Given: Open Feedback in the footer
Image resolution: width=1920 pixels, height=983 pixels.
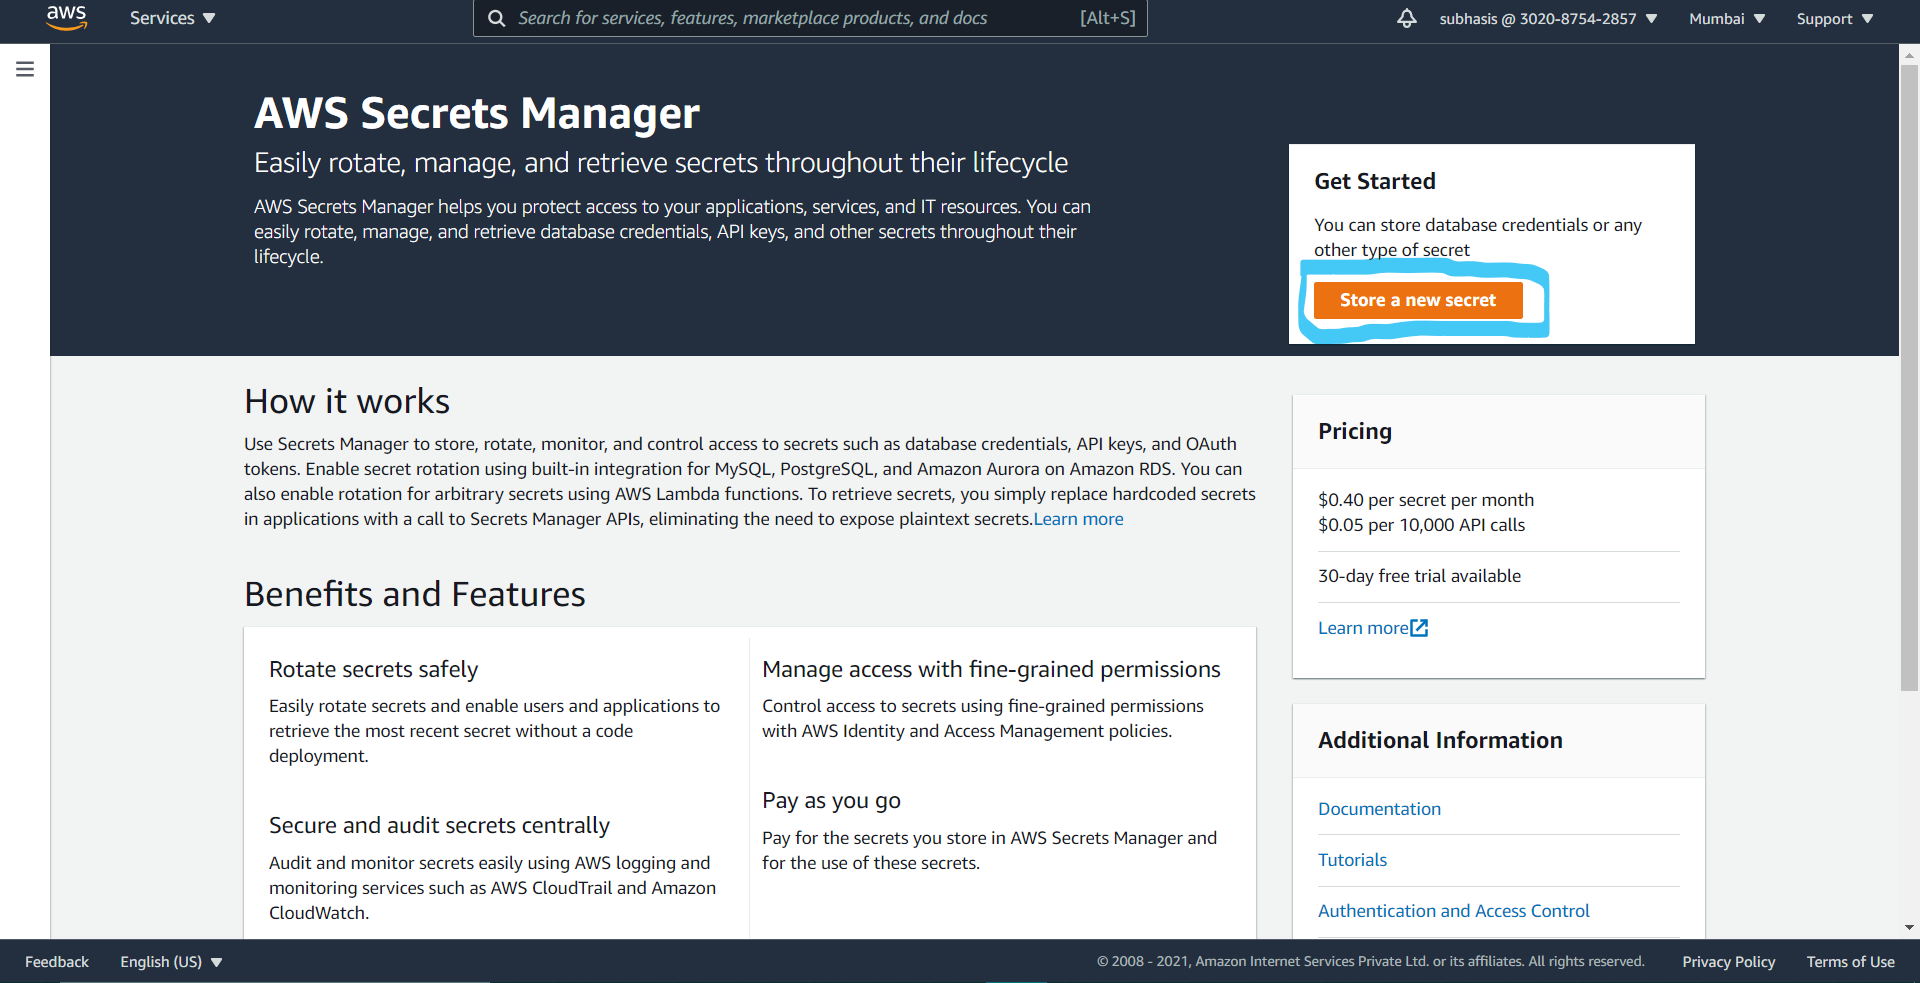Looking at the screenshot, I should point(57,961).
